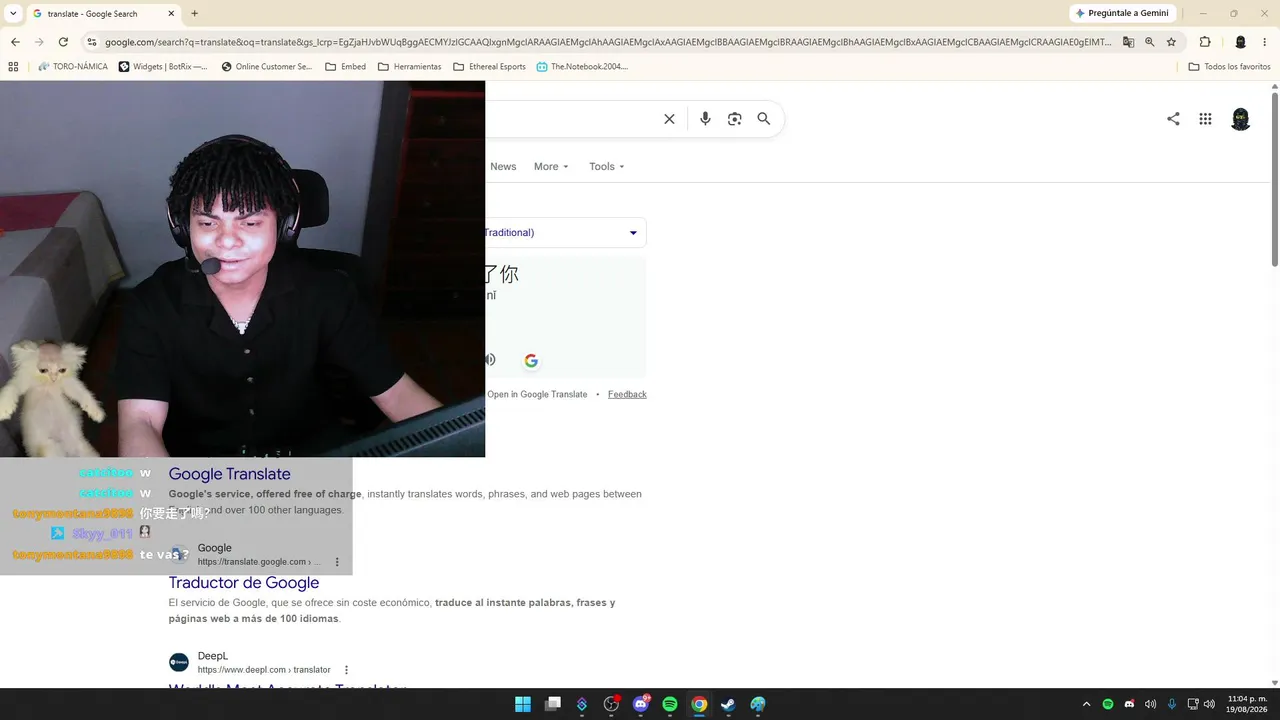
Task: Open the Chrome profile menu
Action: [x=1240, y=42]
